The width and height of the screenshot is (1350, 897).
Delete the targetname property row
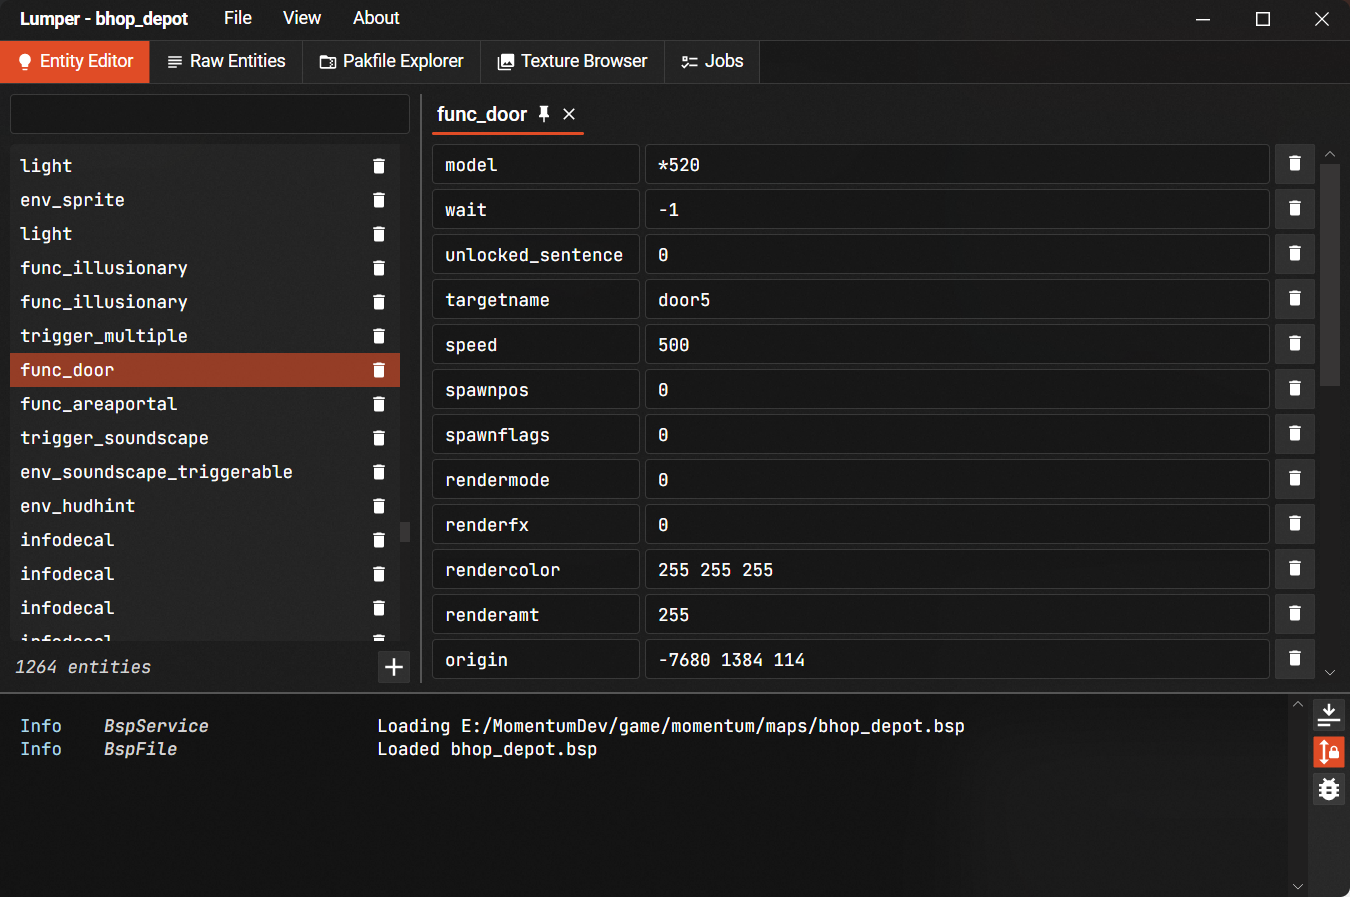pyautogui.click(x=1294, y=299)
